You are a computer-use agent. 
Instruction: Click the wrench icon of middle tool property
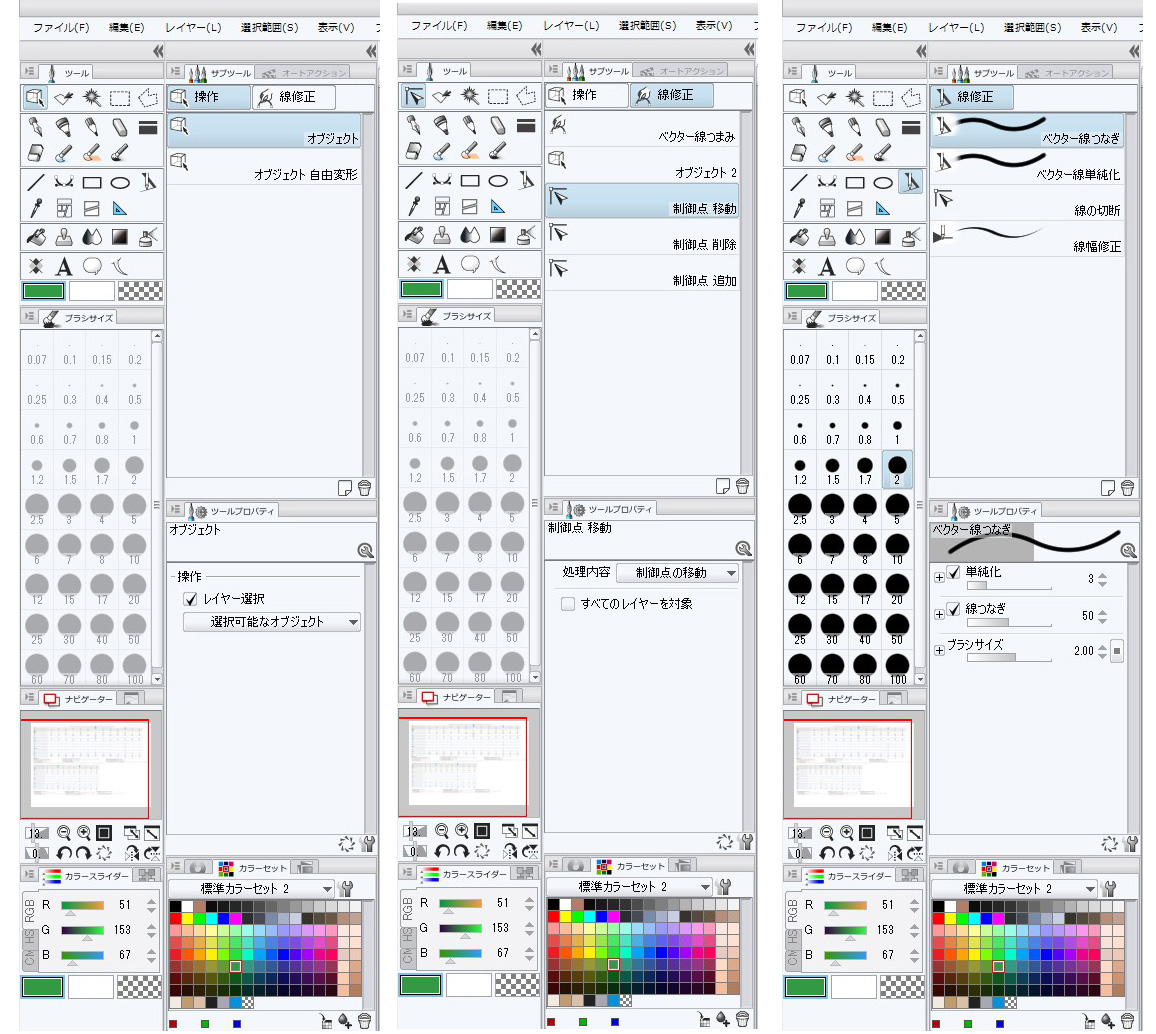pos(745,842)
